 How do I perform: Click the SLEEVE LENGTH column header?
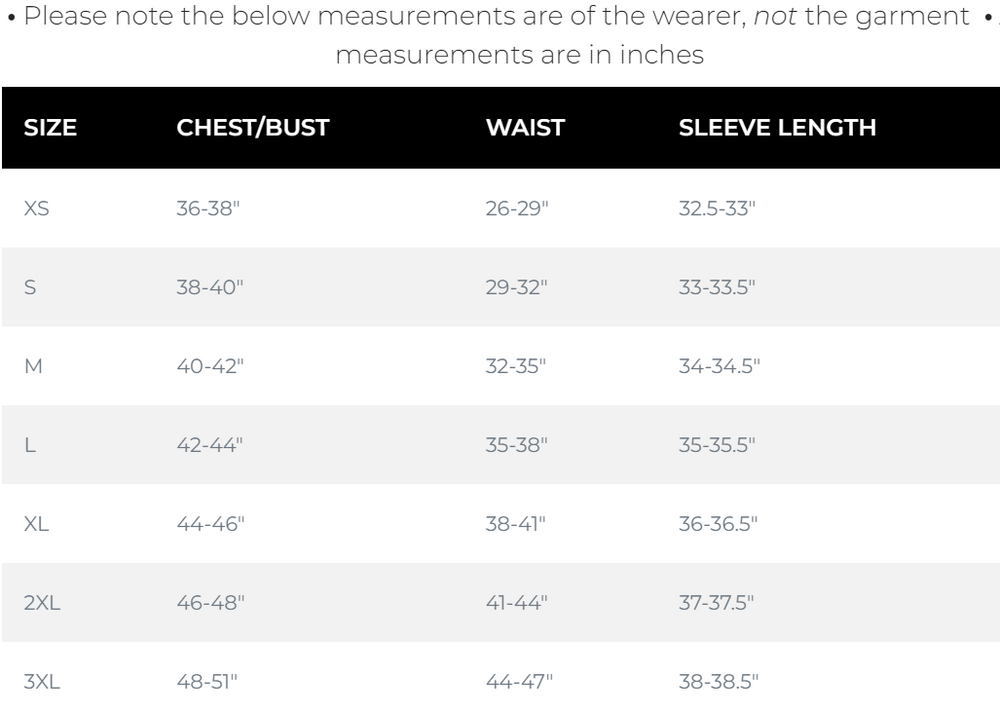[777, 128]
